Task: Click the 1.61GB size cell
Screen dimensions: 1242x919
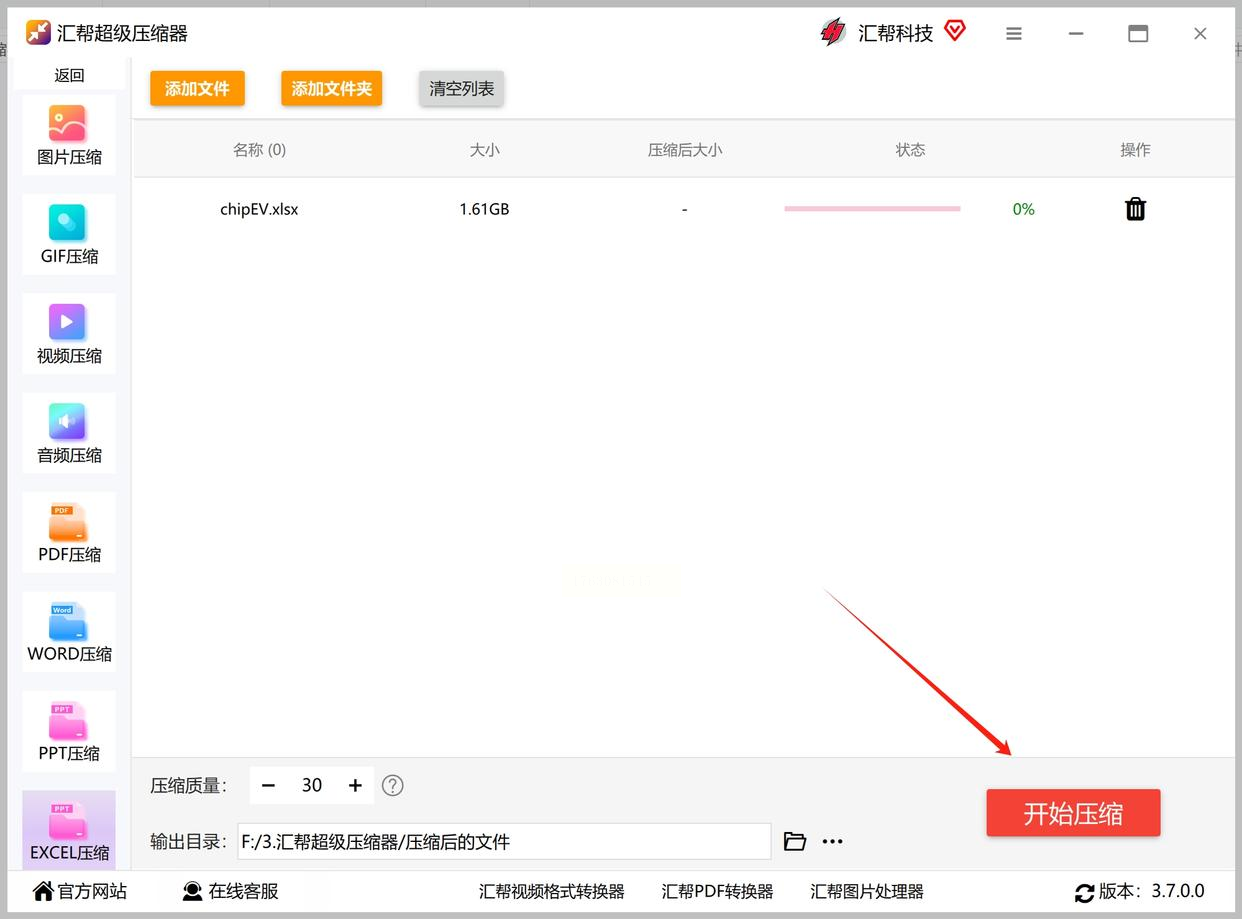Action: point(484,209)
